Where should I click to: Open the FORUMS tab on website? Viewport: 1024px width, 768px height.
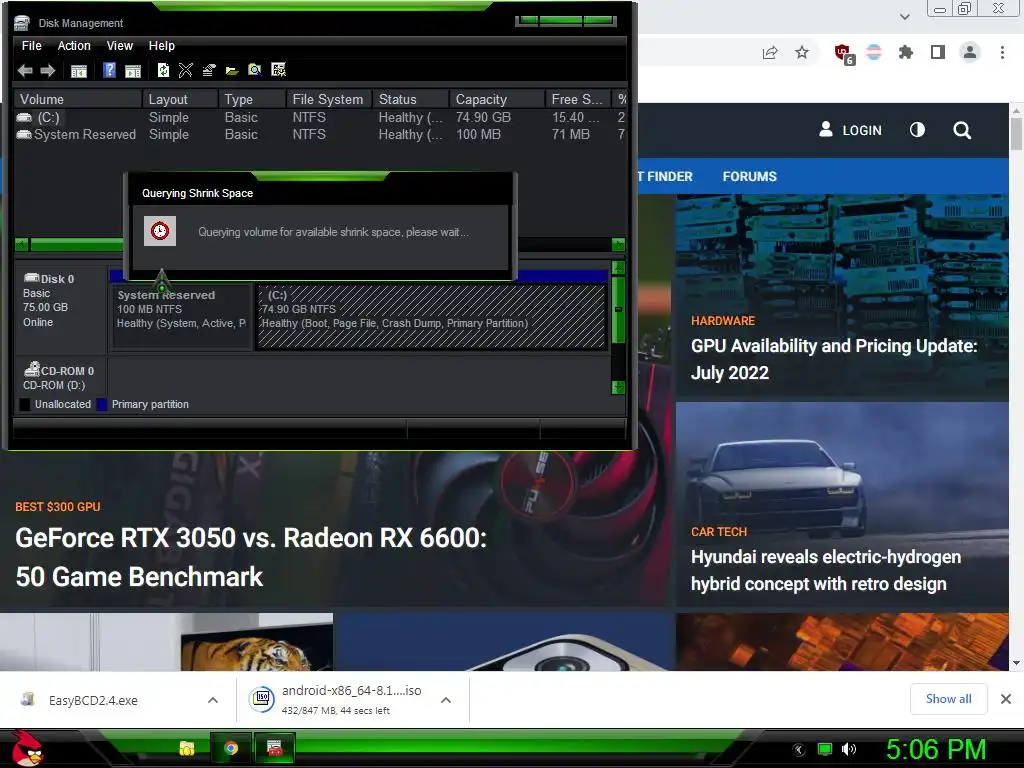pyautogui.click(x=750, y=176)
